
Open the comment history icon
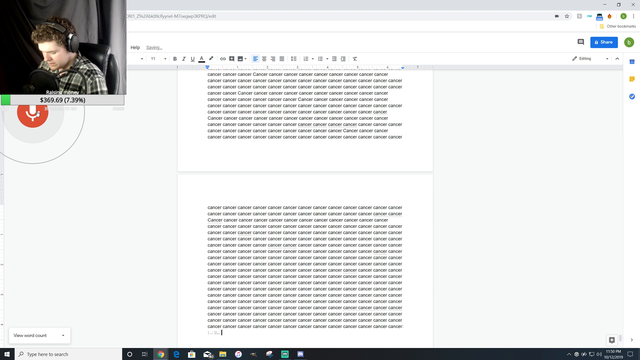pos(581,42)
